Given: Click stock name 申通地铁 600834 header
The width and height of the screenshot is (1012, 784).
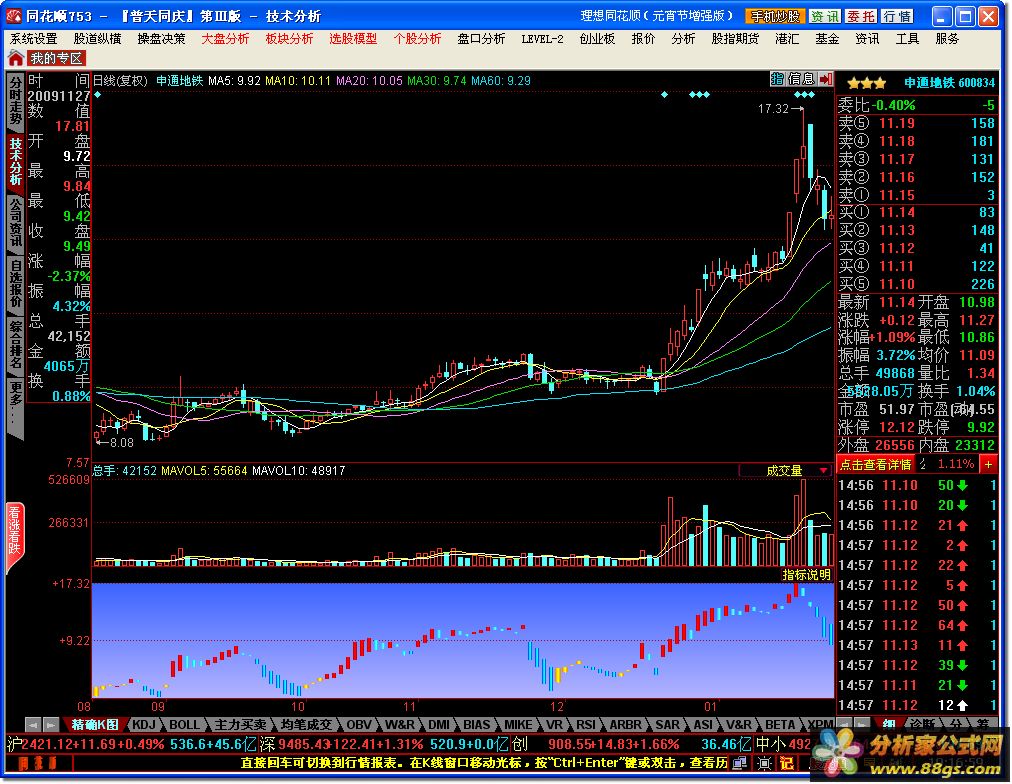Looking at the screenshot, I should pos(949,83).
